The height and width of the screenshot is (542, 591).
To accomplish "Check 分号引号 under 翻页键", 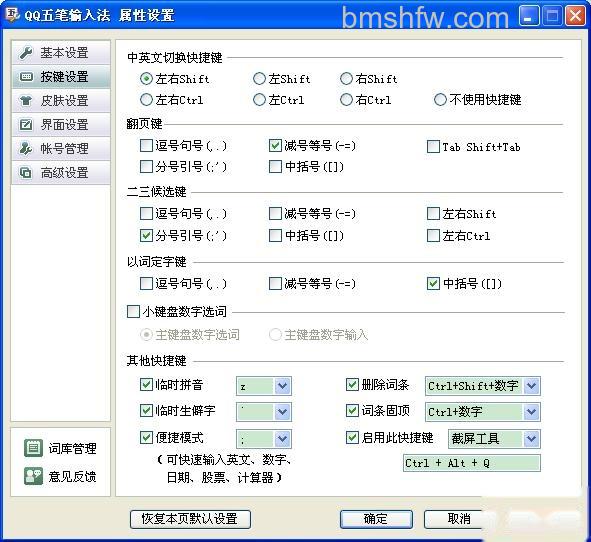I will tap(146, 167).
